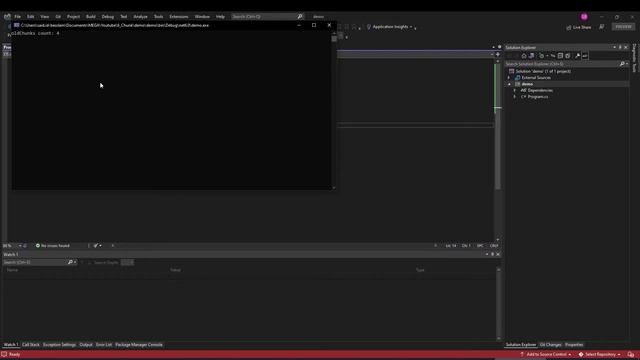
Task: Click the Visual Studio logo icon
Action: click(x=7, y=17)
